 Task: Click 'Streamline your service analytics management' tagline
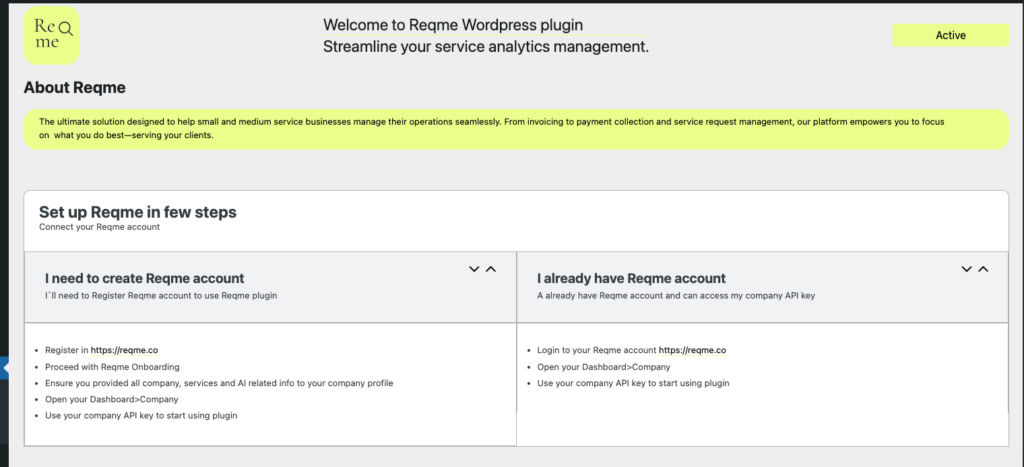coord(486,47)
